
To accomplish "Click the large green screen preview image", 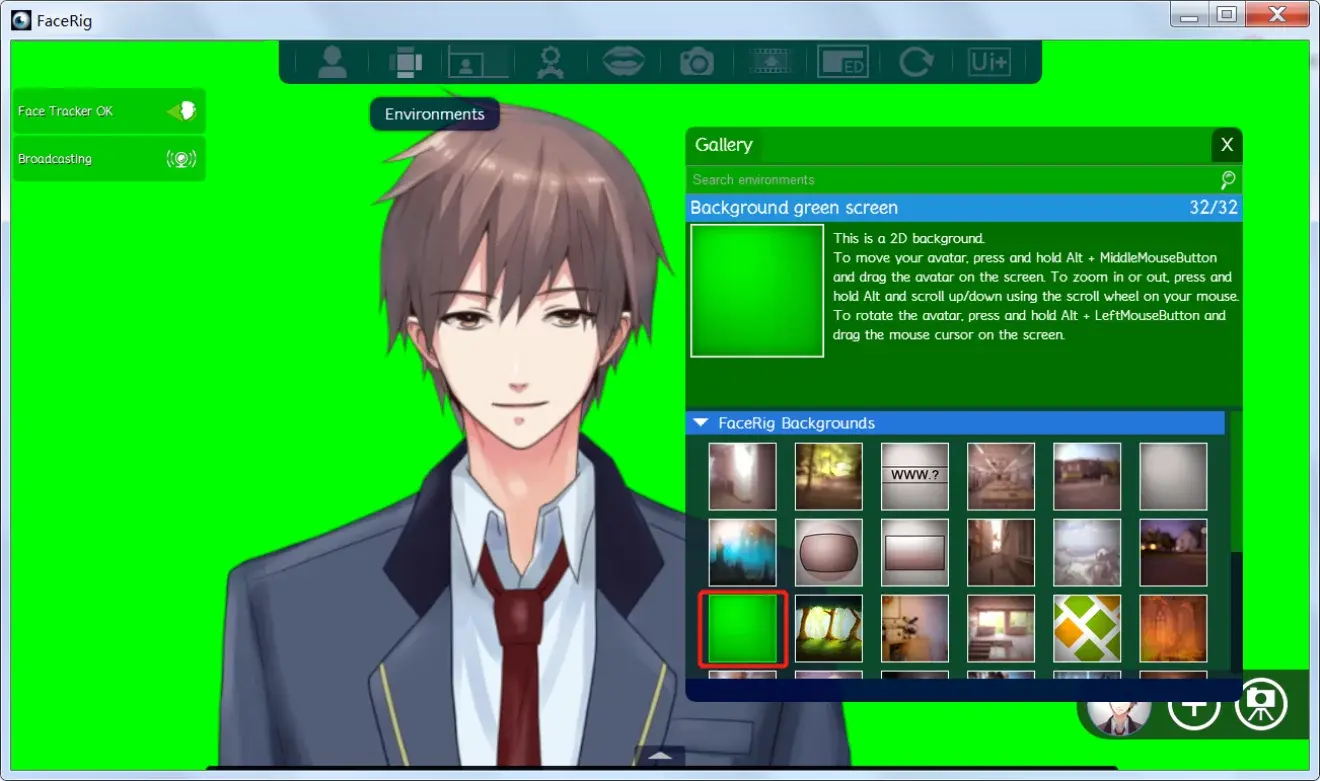I will [757, 290].
